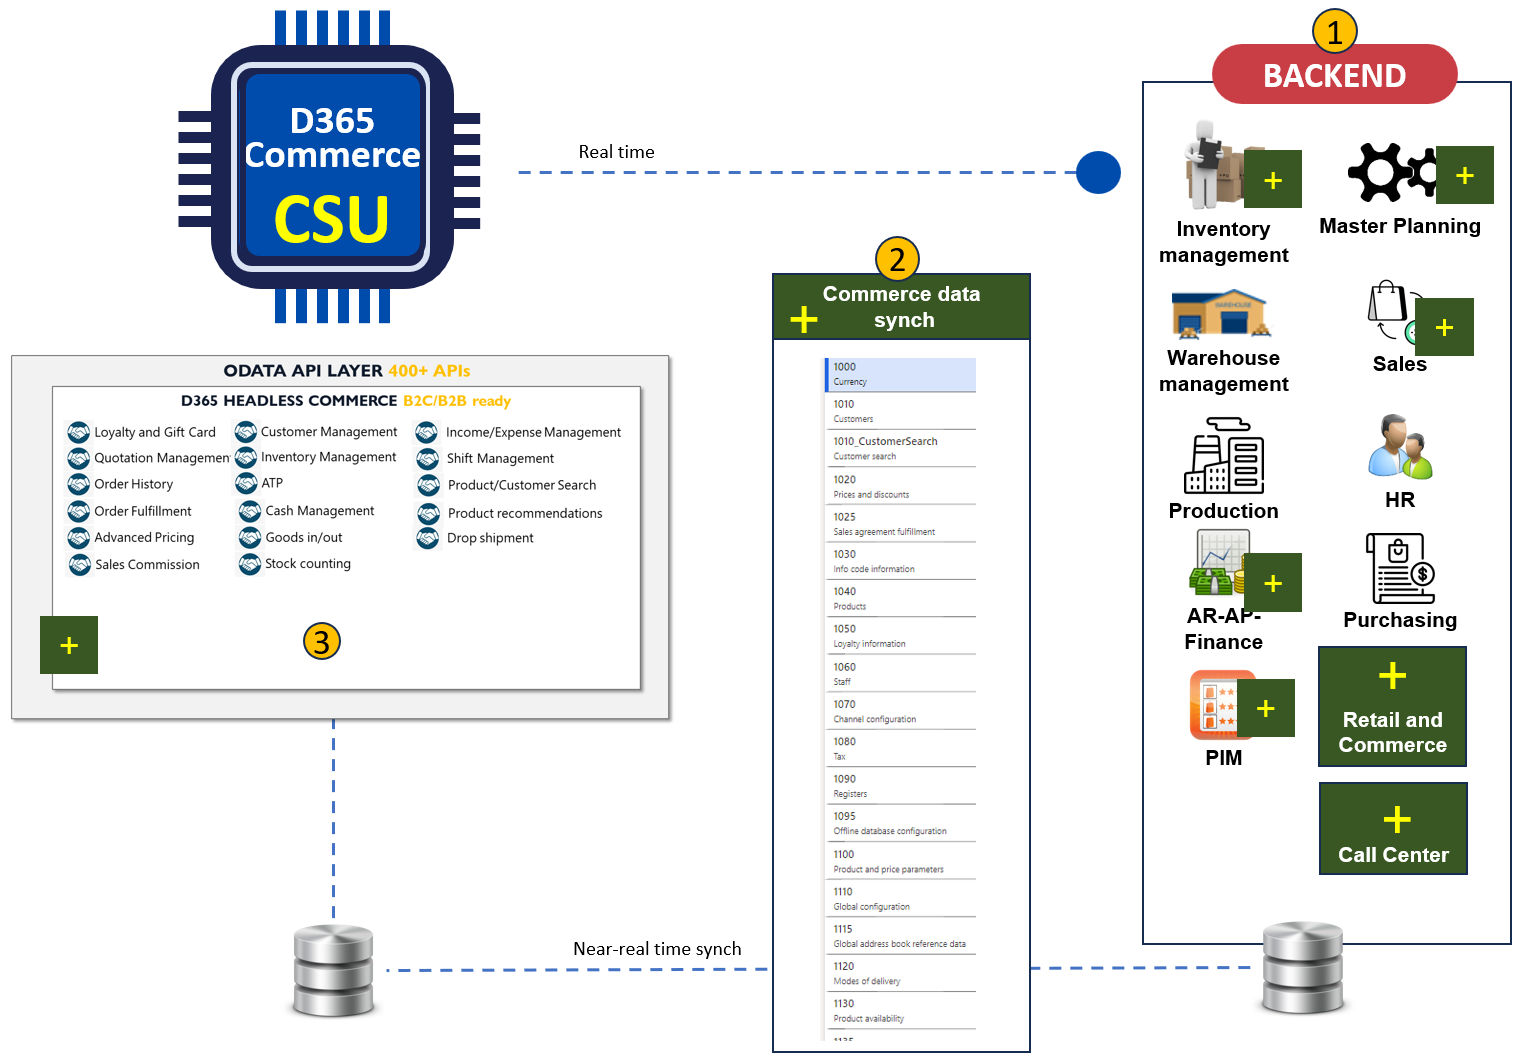Pick the handshake icon for Order Fulfillment
Viewport: 1530px width, 1057px height.
click(x=79, y=511)
